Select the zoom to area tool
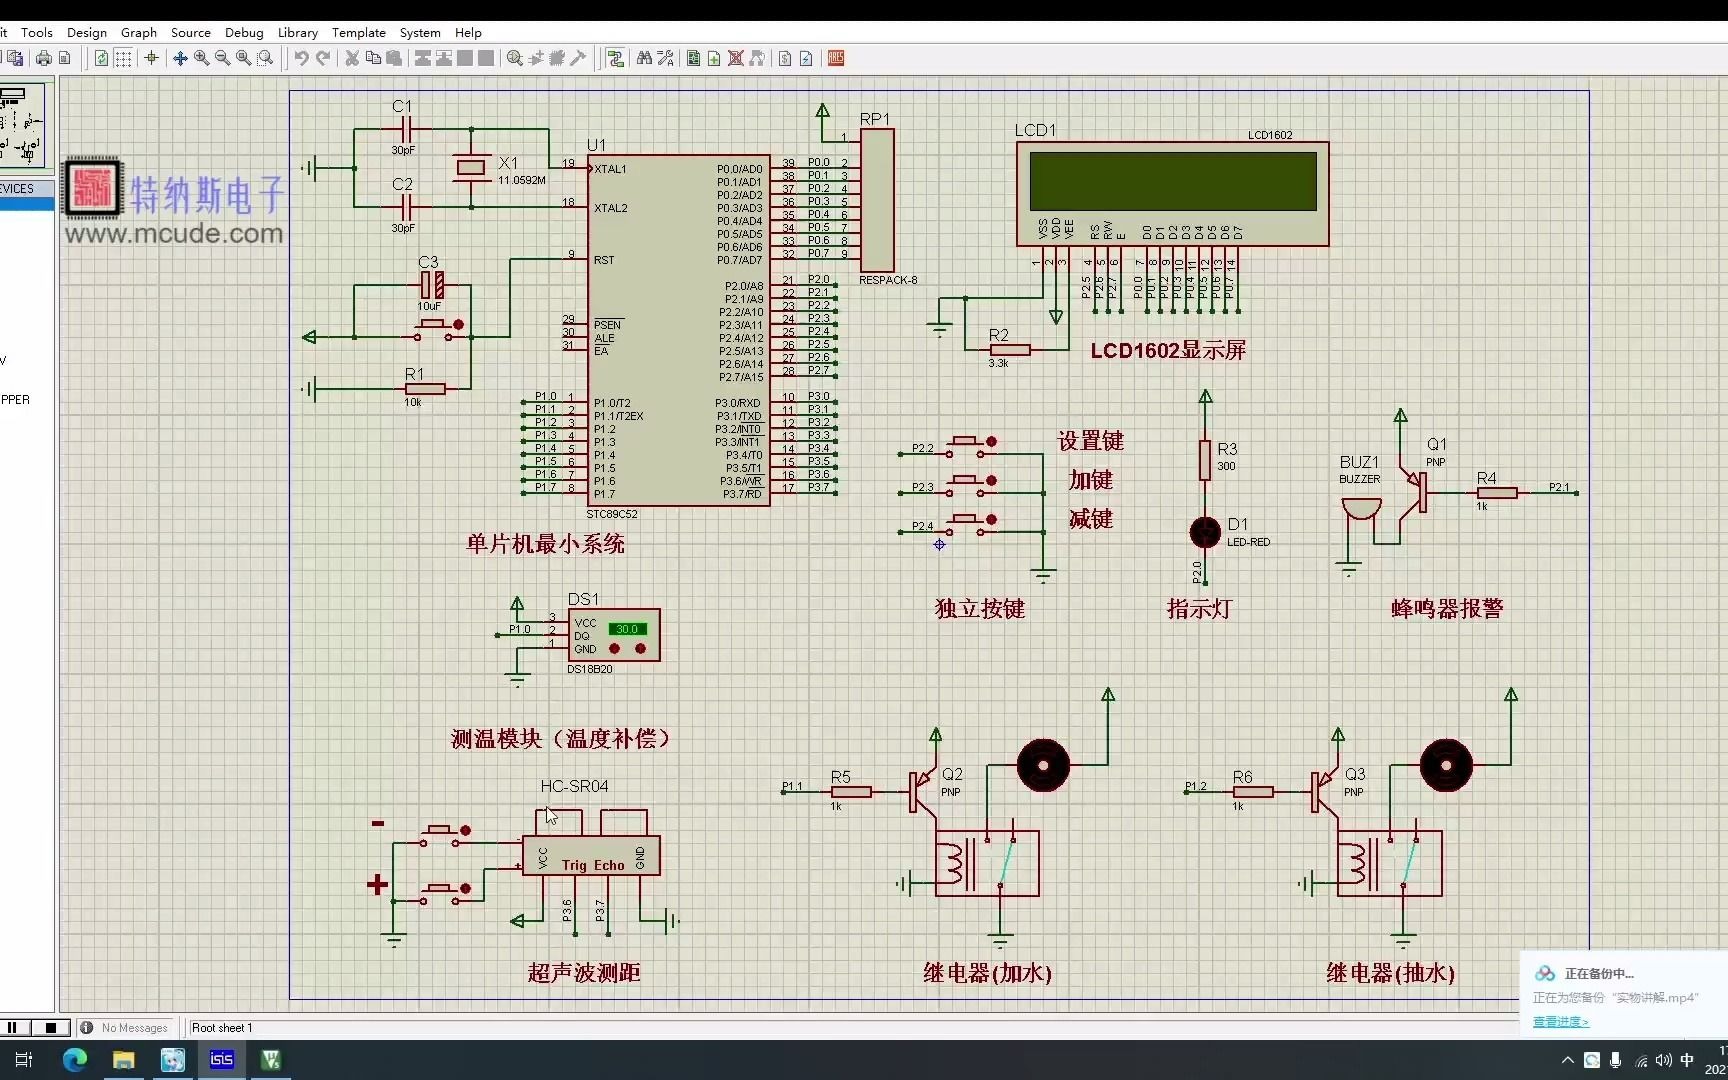Screen dimensions: 1728x1080 click(x=265, y=58)
